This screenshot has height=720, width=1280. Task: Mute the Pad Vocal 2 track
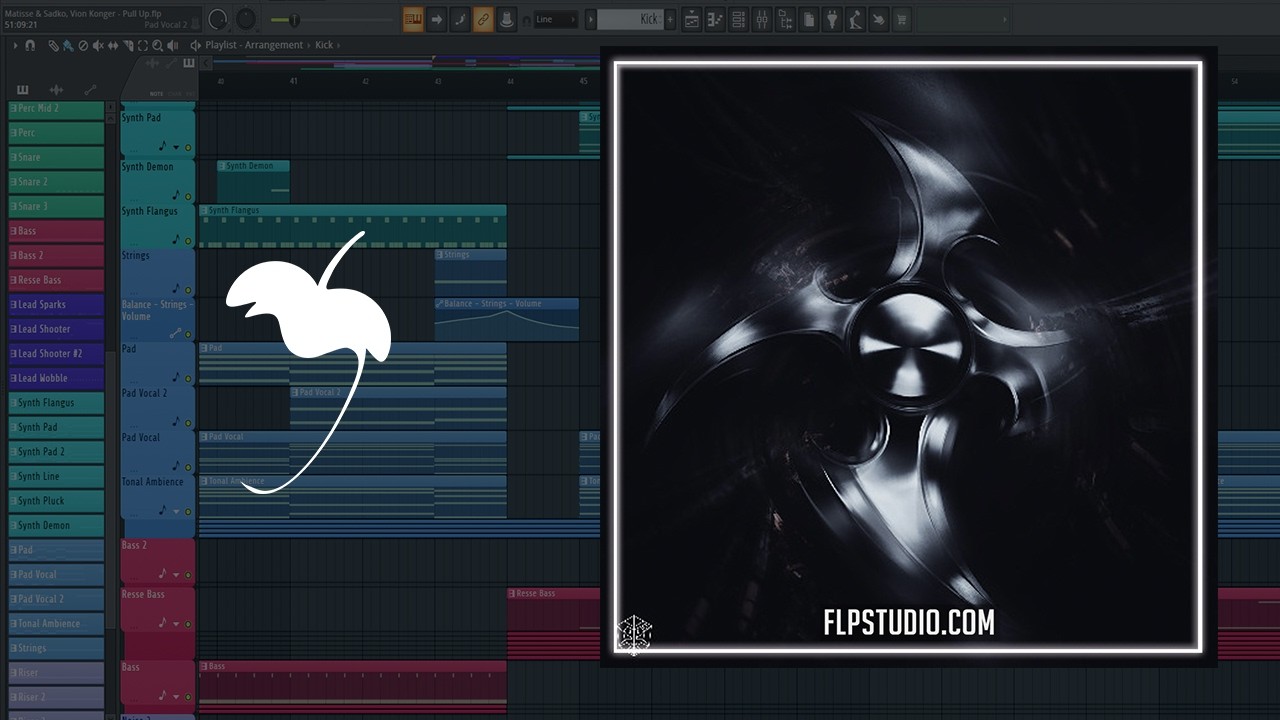[x=188, y=422]
